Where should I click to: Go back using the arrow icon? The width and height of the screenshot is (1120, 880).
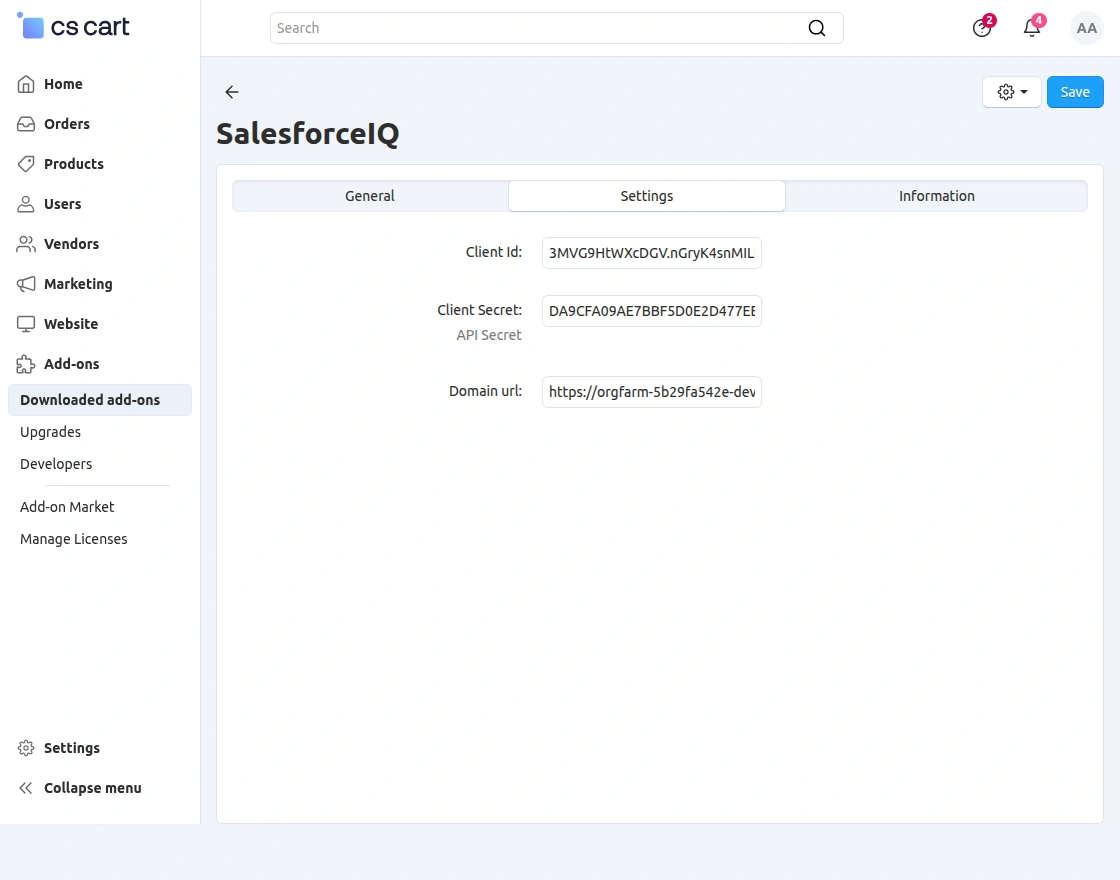(231, 91)
